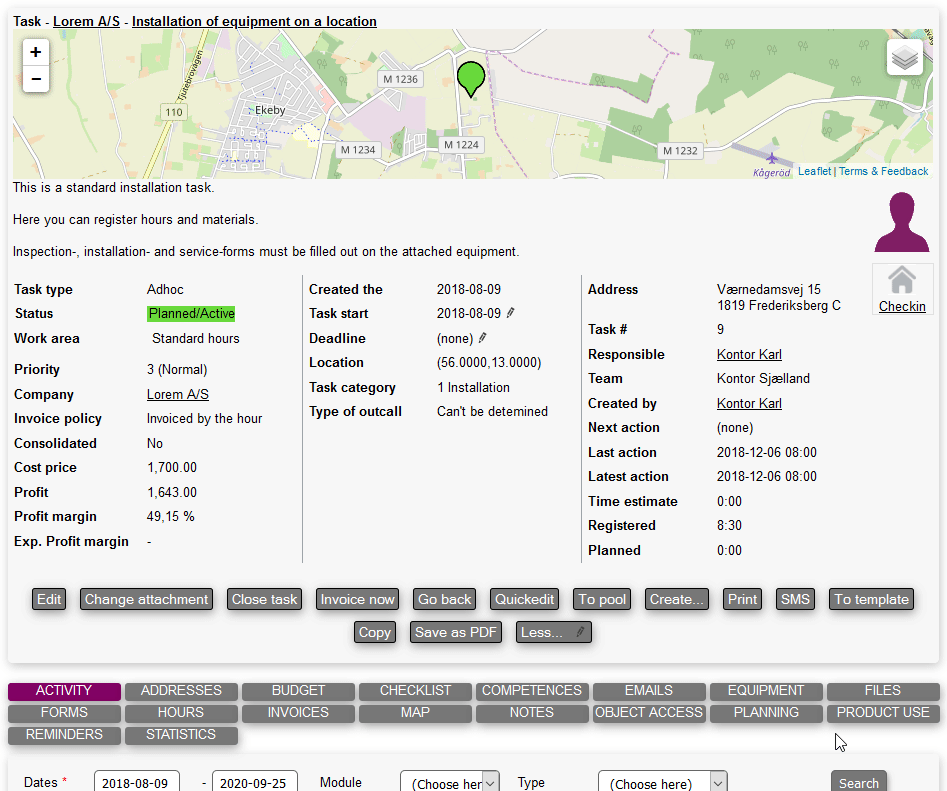Zoom in on the map
The height and width of the screenshot is (791, 947).
[x=36, y=52]
